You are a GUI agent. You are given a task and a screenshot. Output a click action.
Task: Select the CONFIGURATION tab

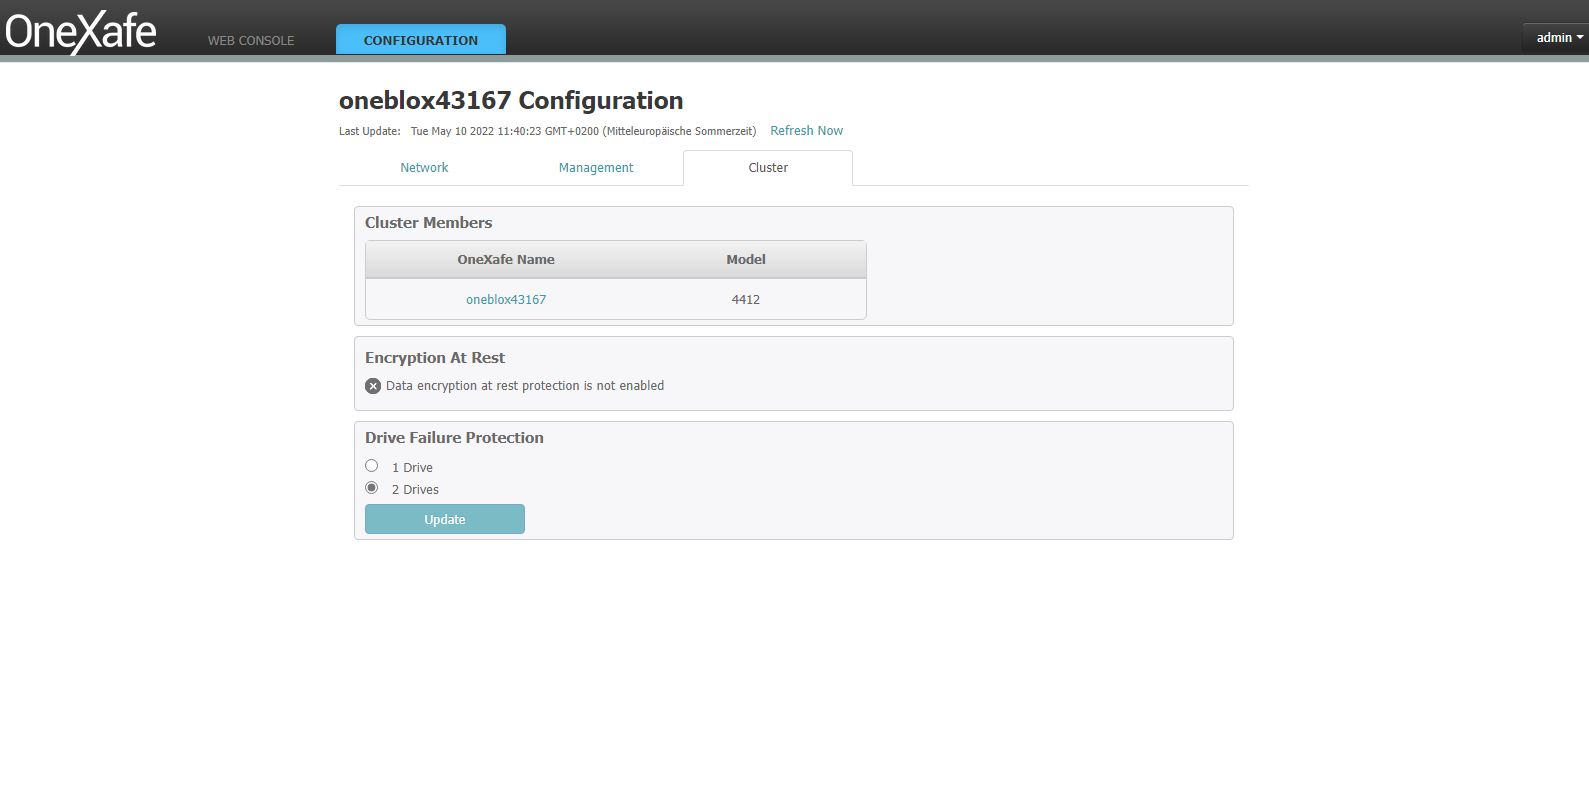pyautogui.click(x=420, y=41)
